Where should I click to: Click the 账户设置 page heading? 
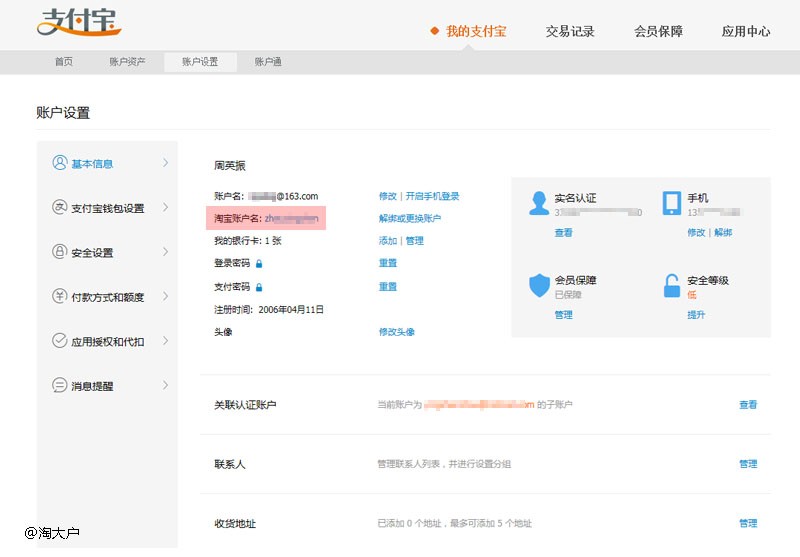63,113
